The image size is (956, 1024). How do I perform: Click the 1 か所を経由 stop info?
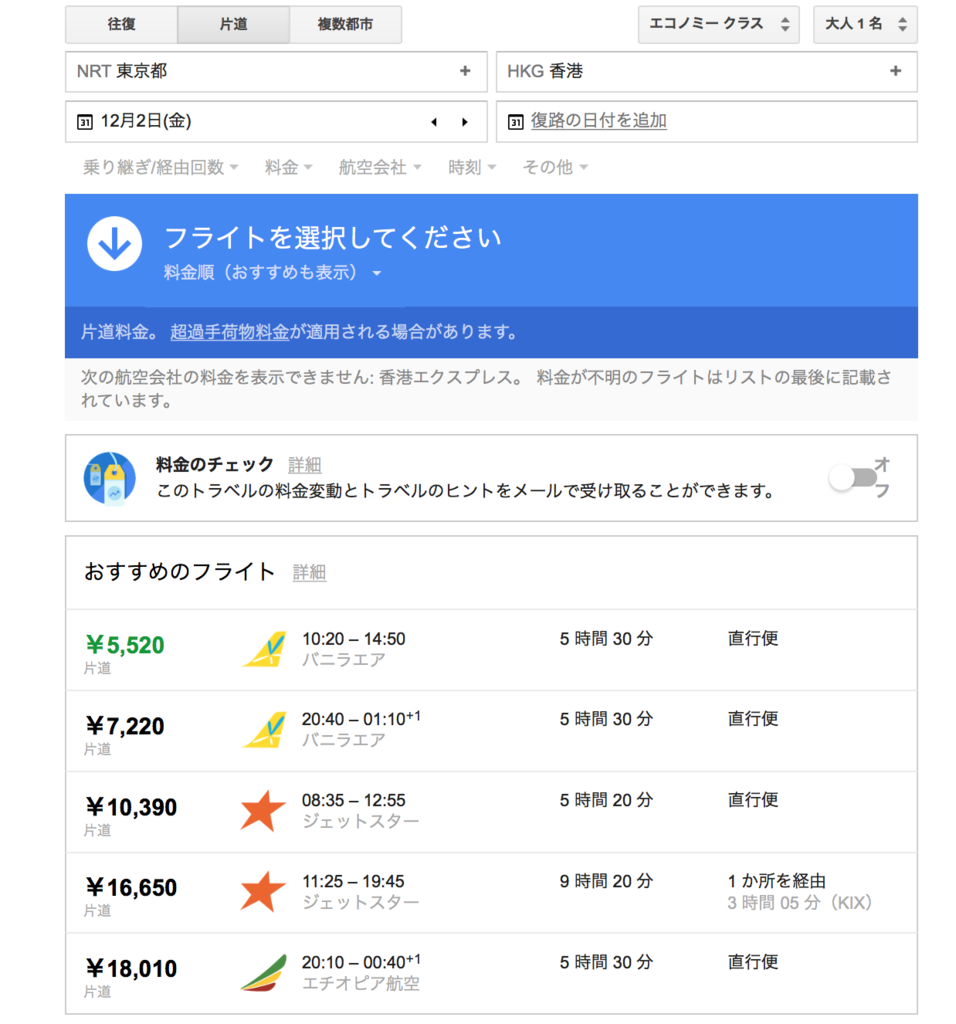(x=776, y=881)
